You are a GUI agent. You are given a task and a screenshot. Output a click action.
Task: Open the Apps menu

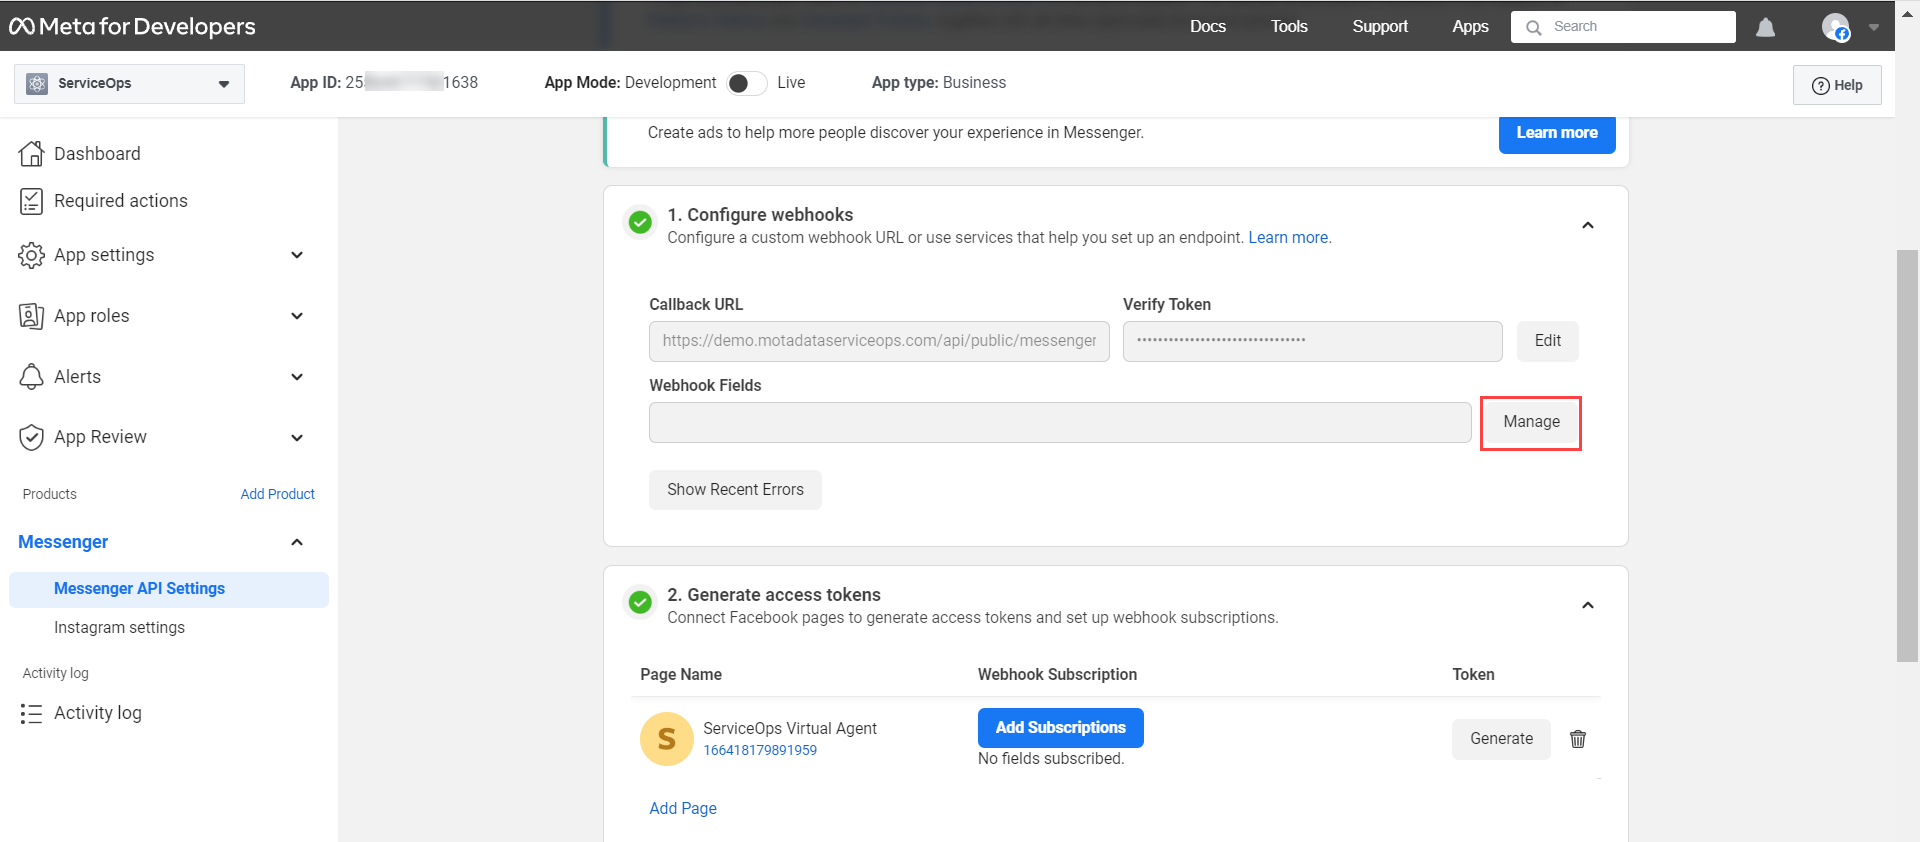(x=1470, y=27)
